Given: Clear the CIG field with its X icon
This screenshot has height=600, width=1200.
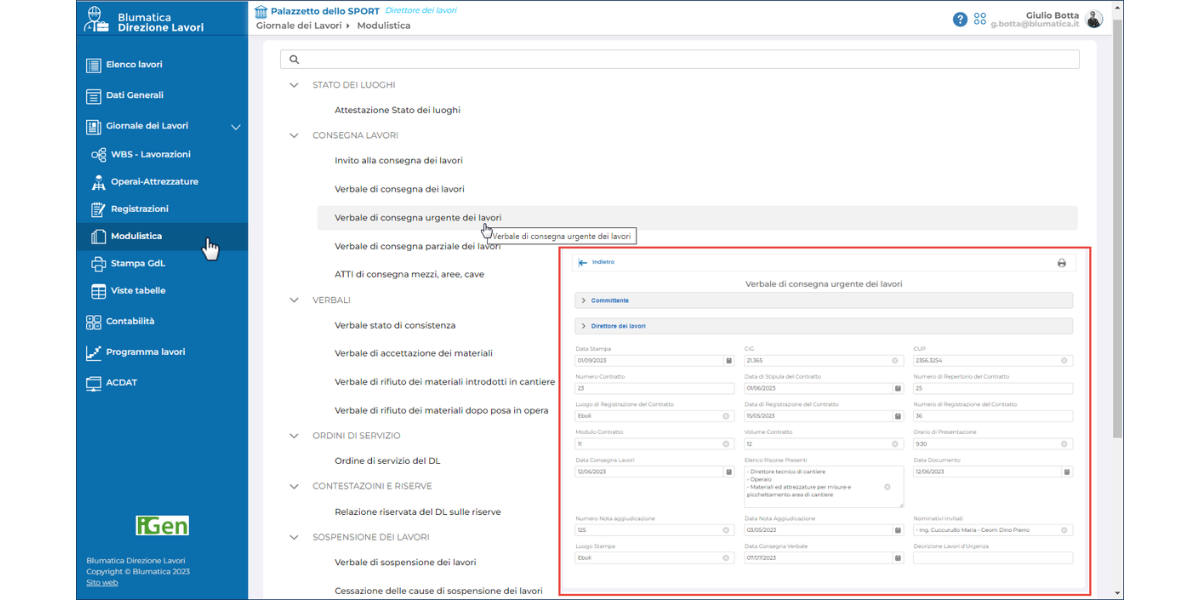Looking at the screenshot, I should (x=895, y=360).
